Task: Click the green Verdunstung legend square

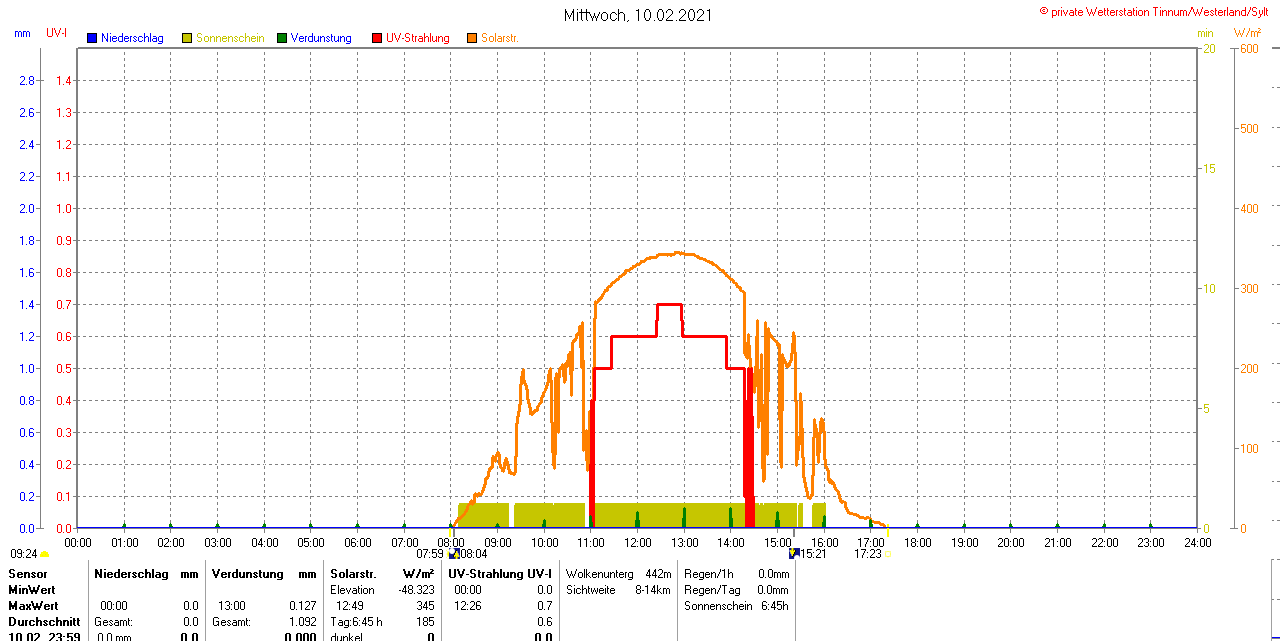Action: click(x=282, y=38)
